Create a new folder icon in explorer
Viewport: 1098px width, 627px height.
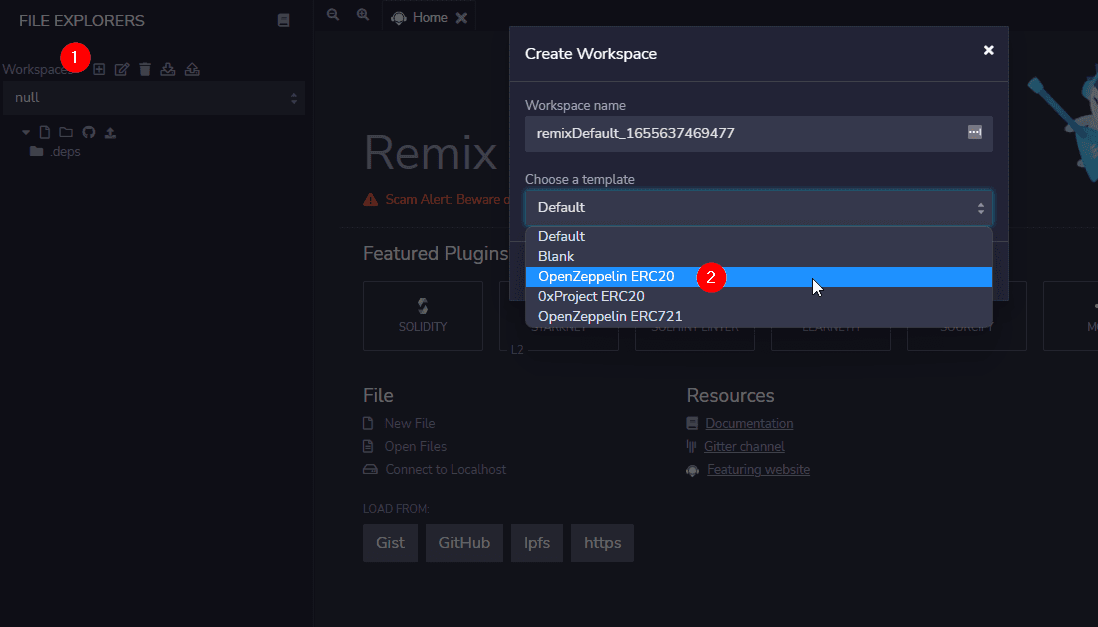click(66, 132)
